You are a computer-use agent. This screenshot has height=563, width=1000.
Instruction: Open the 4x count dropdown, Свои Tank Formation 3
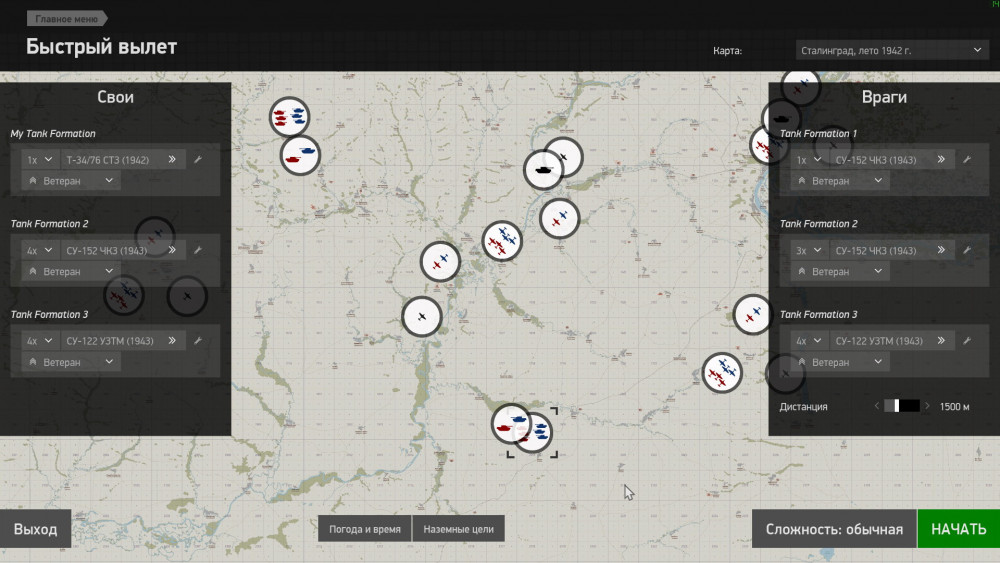click(x=40, y=340)
